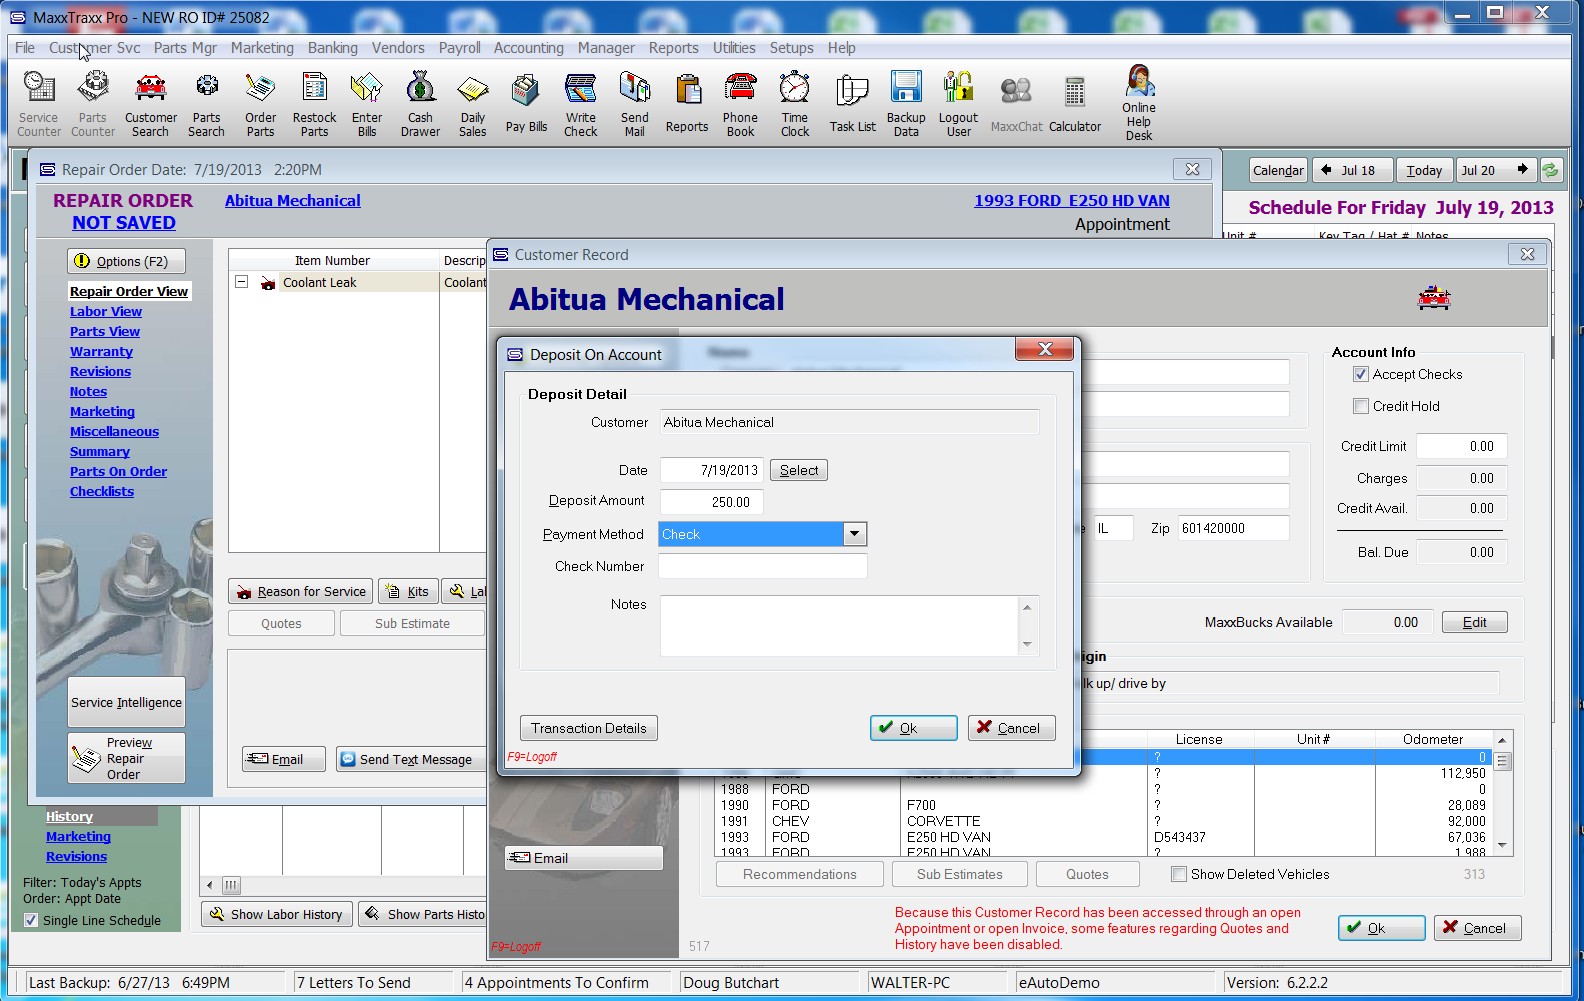Advance schedule to Jul 20
The image size is (1584, 1001).
pyautogui.click(x=1495, y=170)
